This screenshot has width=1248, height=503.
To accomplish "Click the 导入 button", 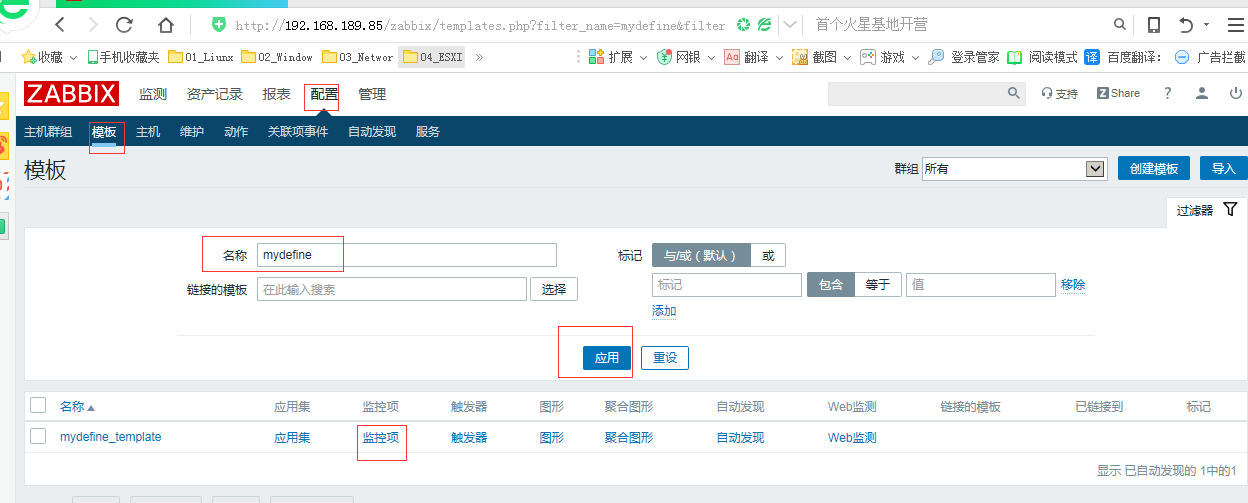I will click(x=1223, y=169).
